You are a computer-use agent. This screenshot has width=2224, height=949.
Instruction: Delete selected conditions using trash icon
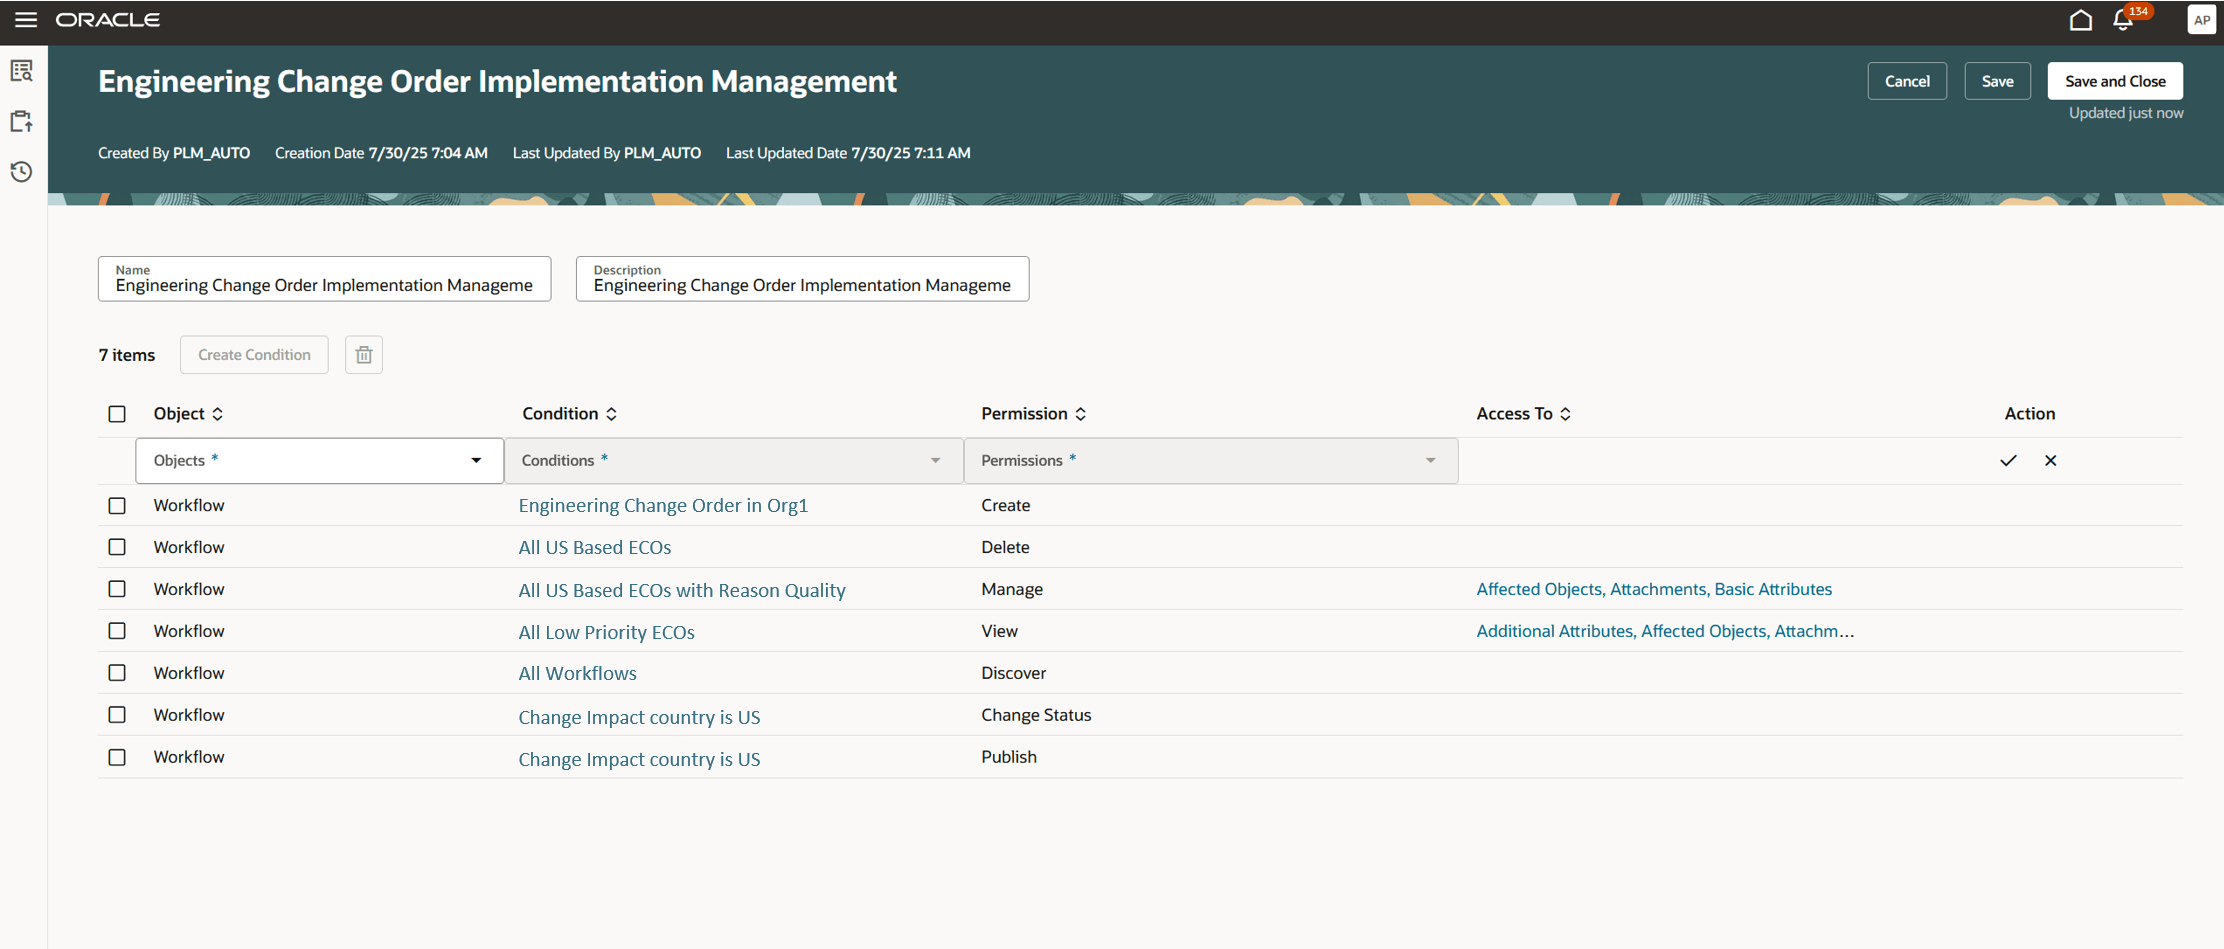tap(363, 354)
